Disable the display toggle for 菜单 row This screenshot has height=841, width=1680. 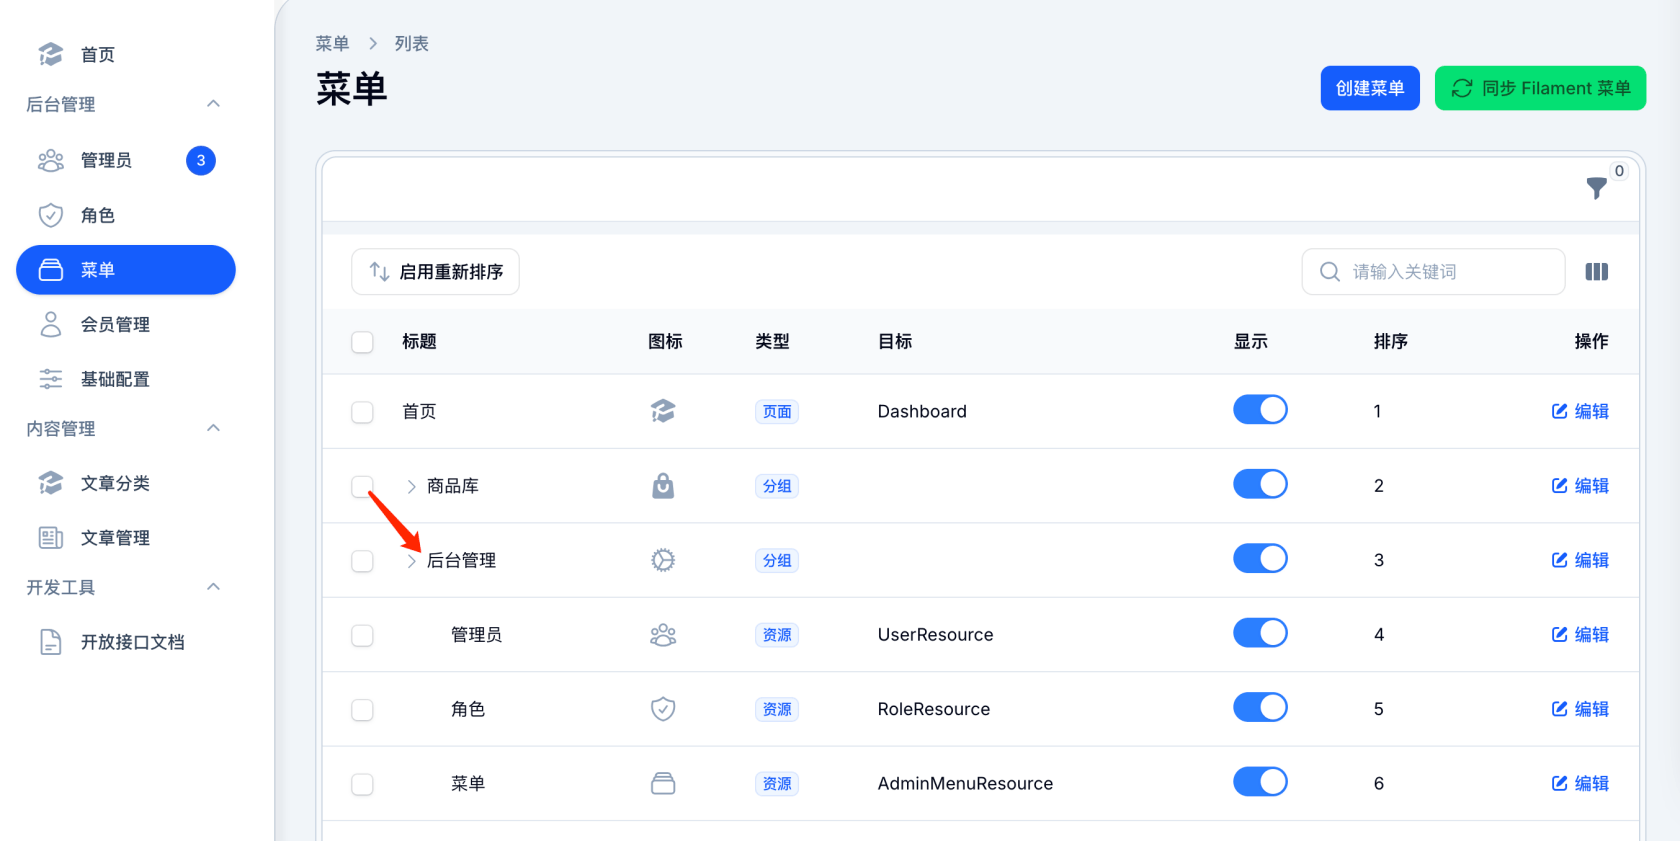coord(1260,782)
